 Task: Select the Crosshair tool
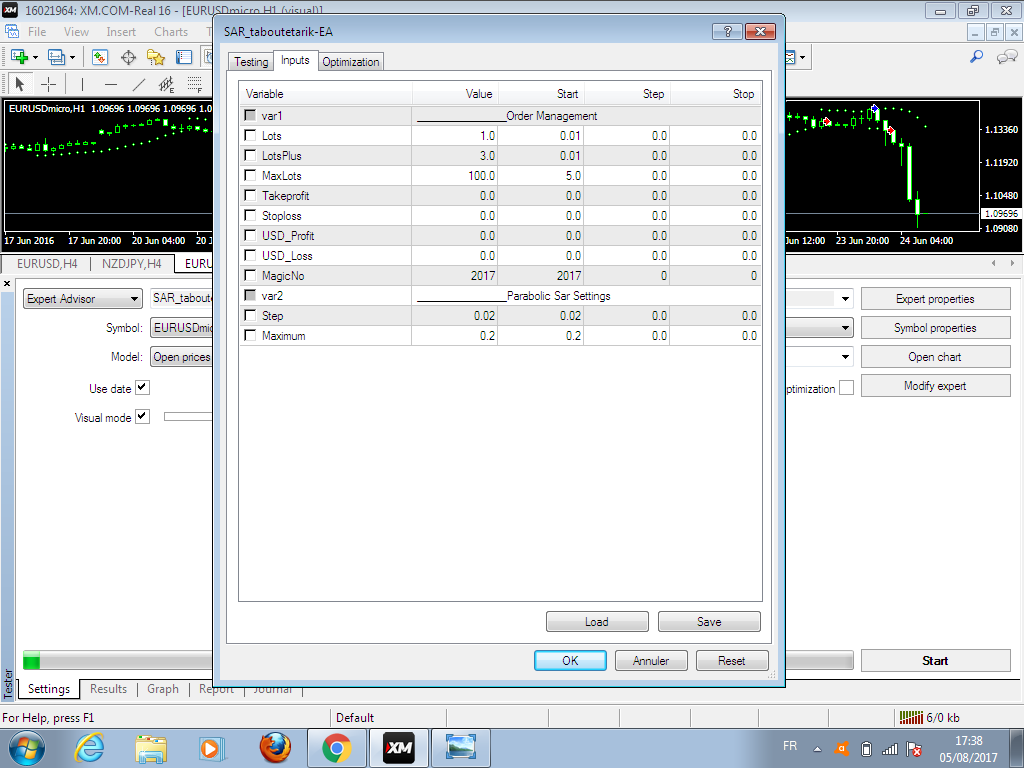[x=48, y=84]
